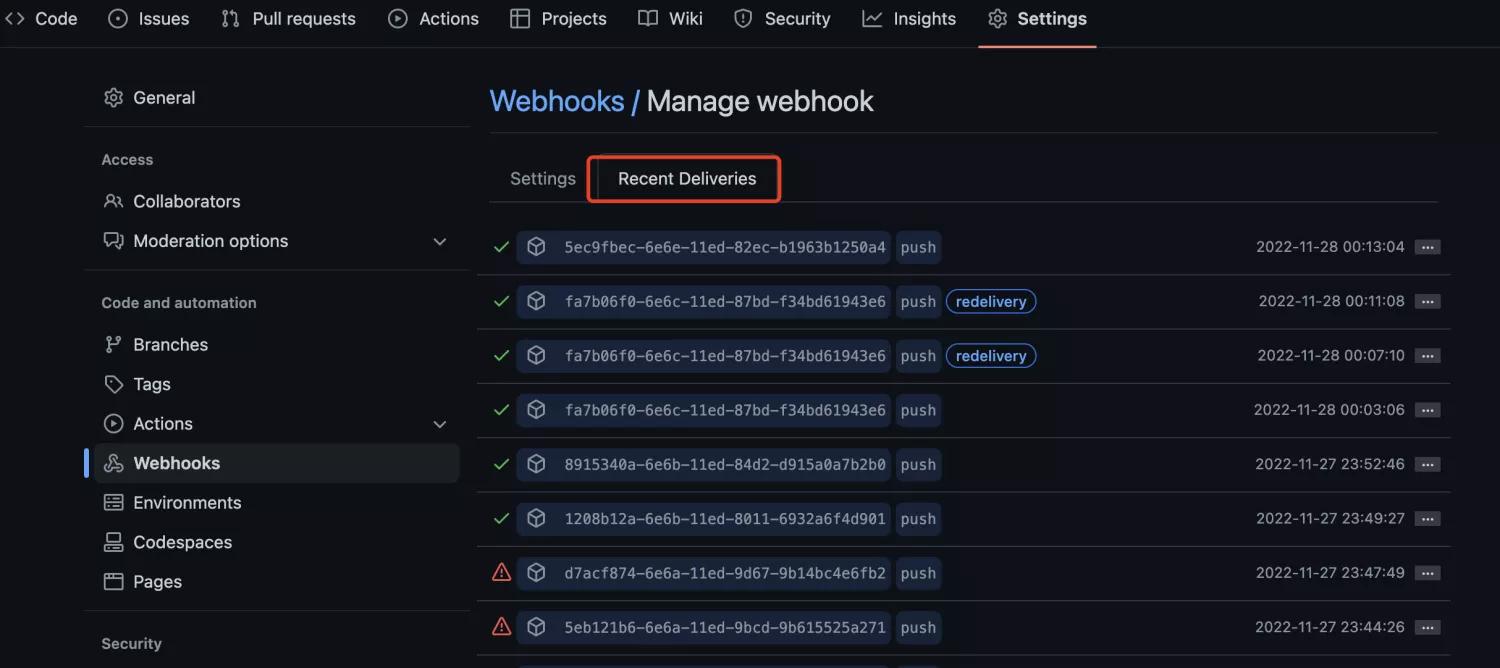Click the Collaborators people icon
The width and height of the screenshot is (1500, 668).
pyautogui.click(x=114, y=201)
